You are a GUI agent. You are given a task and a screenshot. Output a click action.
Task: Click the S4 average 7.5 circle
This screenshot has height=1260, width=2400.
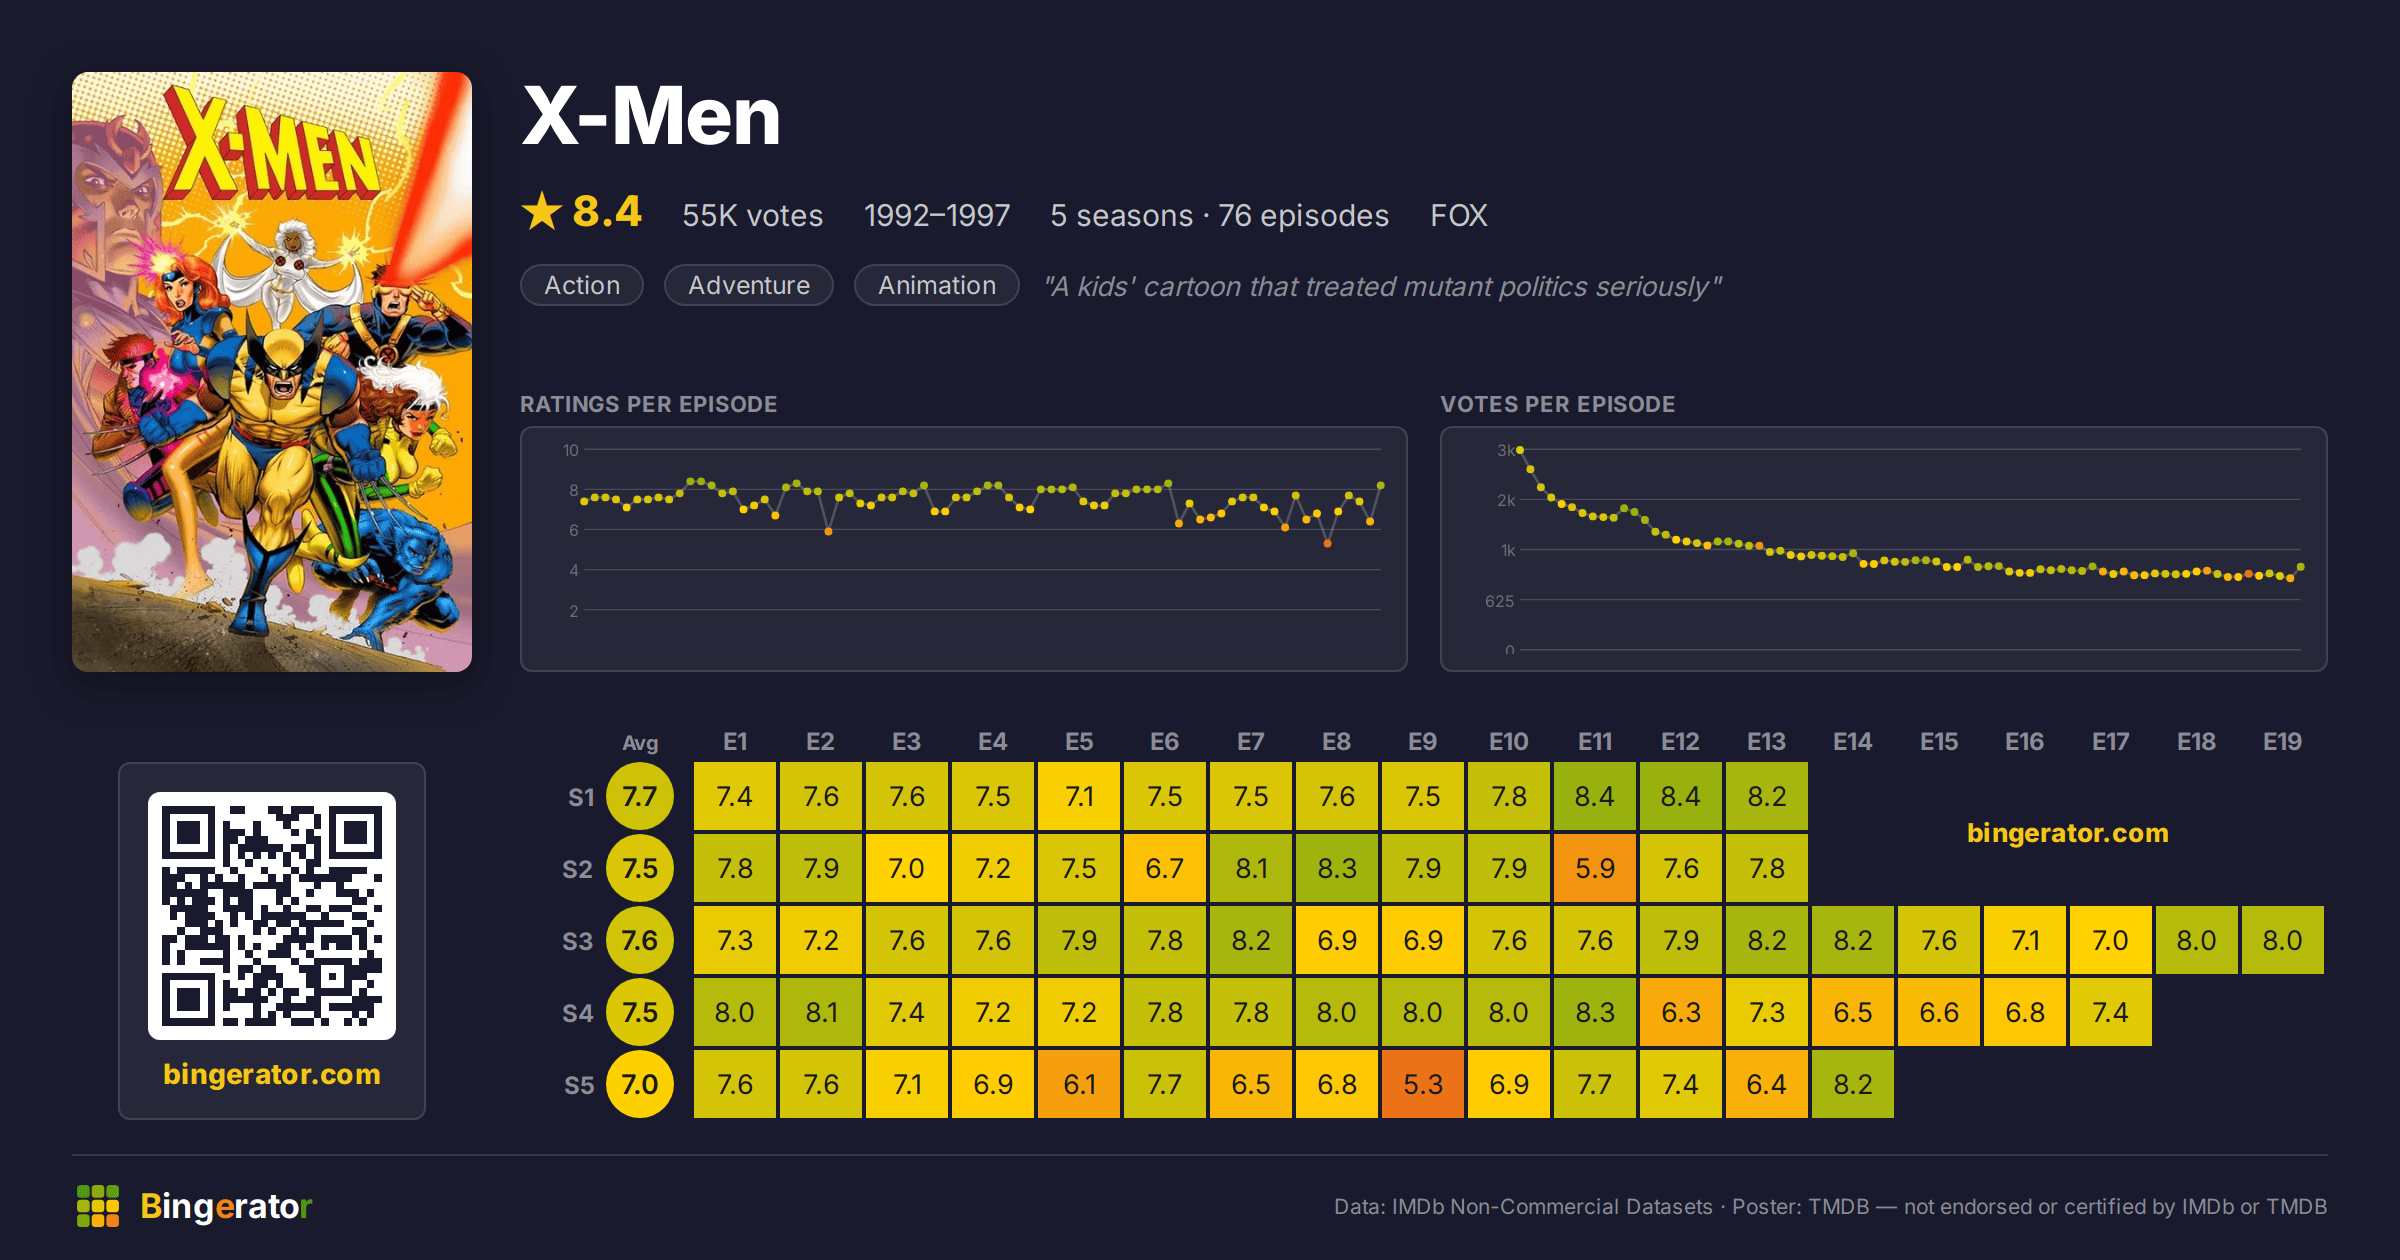coord(640,1013)
